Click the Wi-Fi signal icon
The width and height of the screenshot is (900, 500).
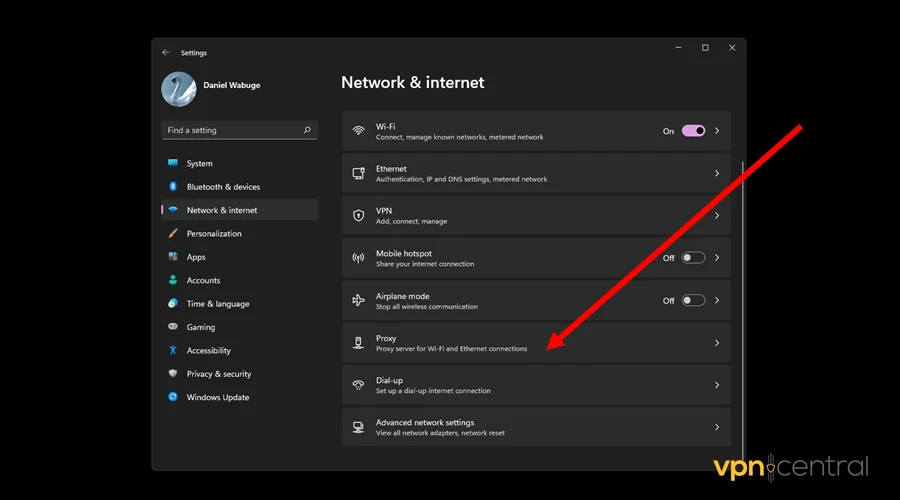358,131
